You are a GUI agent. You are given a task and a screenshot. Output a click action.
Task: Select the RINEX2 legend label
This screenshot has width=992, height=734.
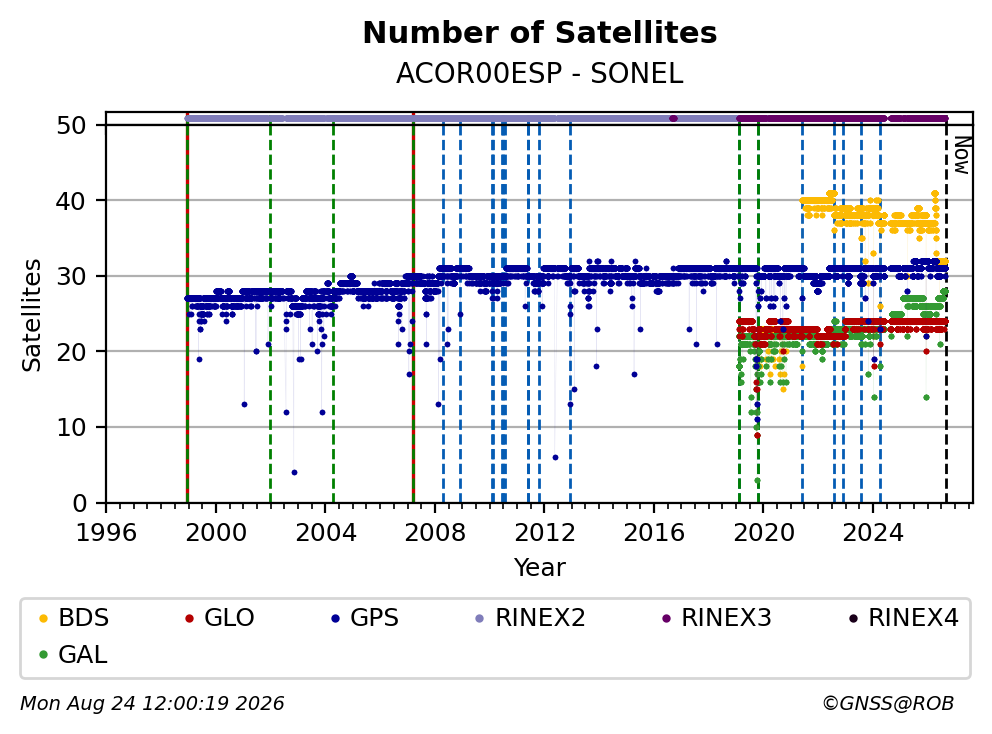(x=540, y=618)
